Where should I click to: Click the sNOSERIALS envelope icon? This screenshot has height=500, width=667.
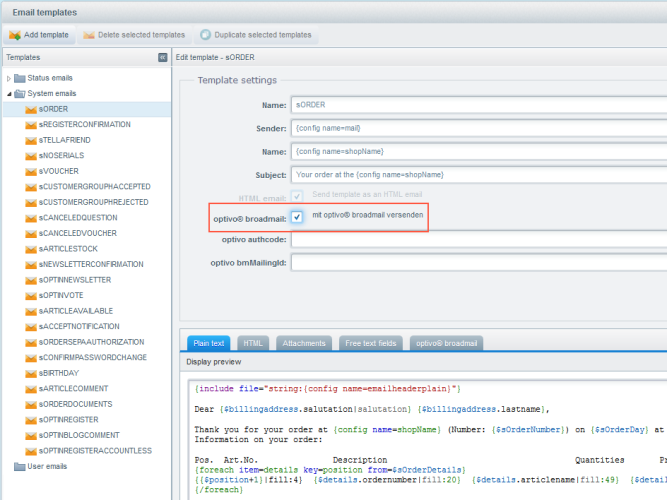(31, 156)
